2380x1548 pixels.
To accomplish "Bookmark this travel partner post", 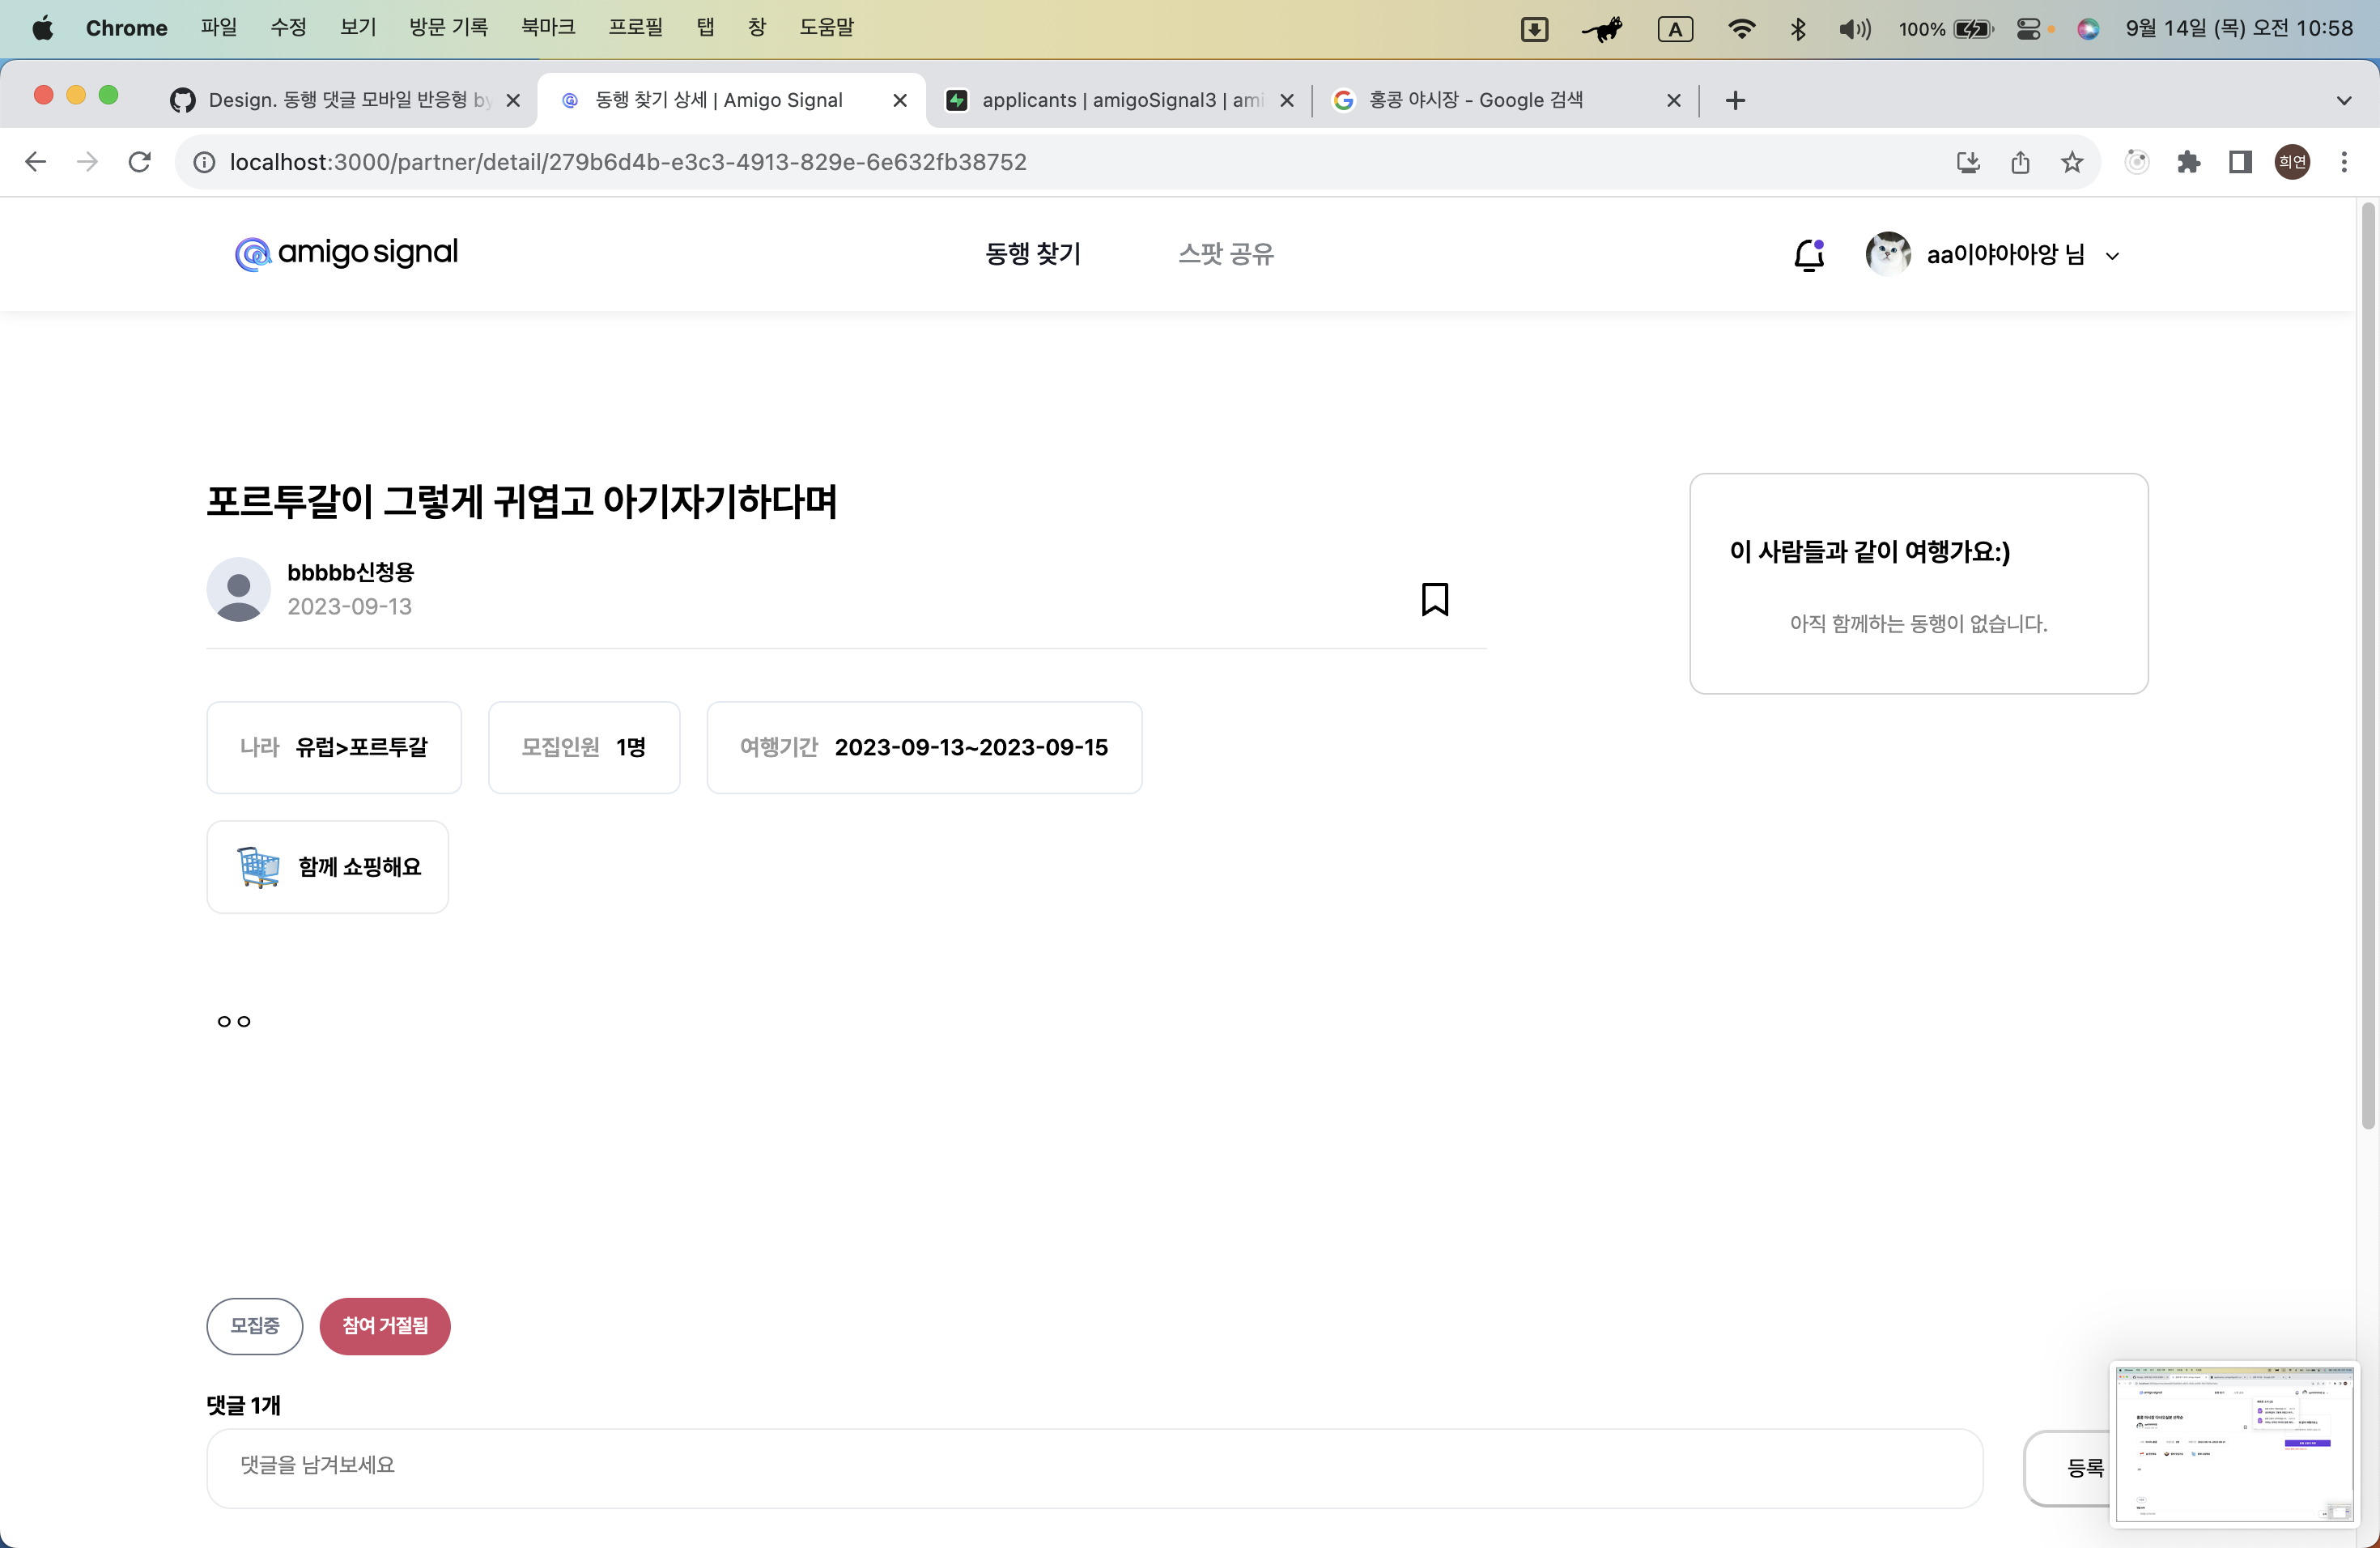I will pyautogui.click(x=1434, y=599).
